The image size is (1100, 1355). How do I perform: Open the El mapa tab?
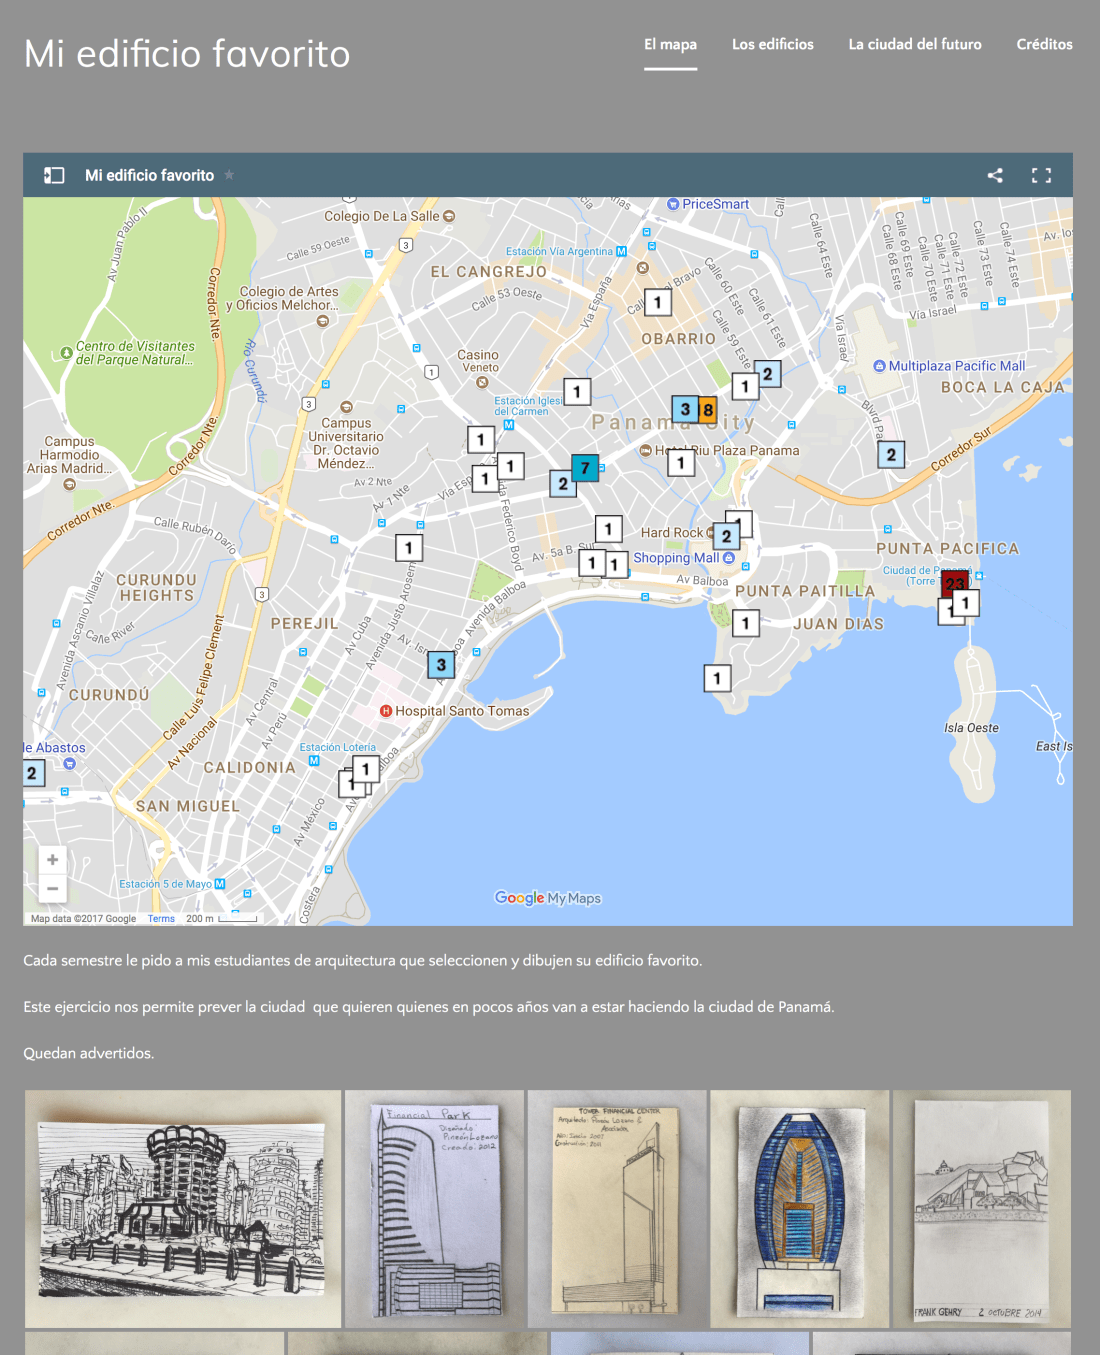(670, 44)
